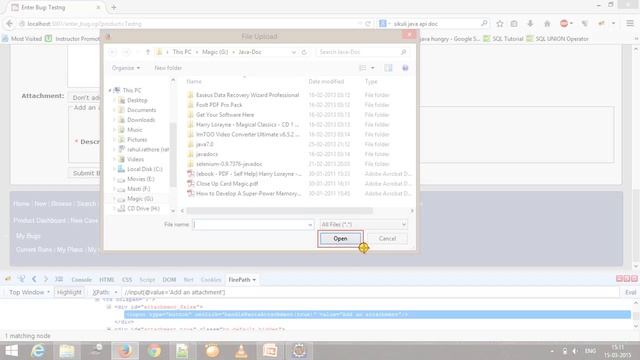640x360 pixels.
Task: Select Videos in the navigation tree
Action: point(135,159)
